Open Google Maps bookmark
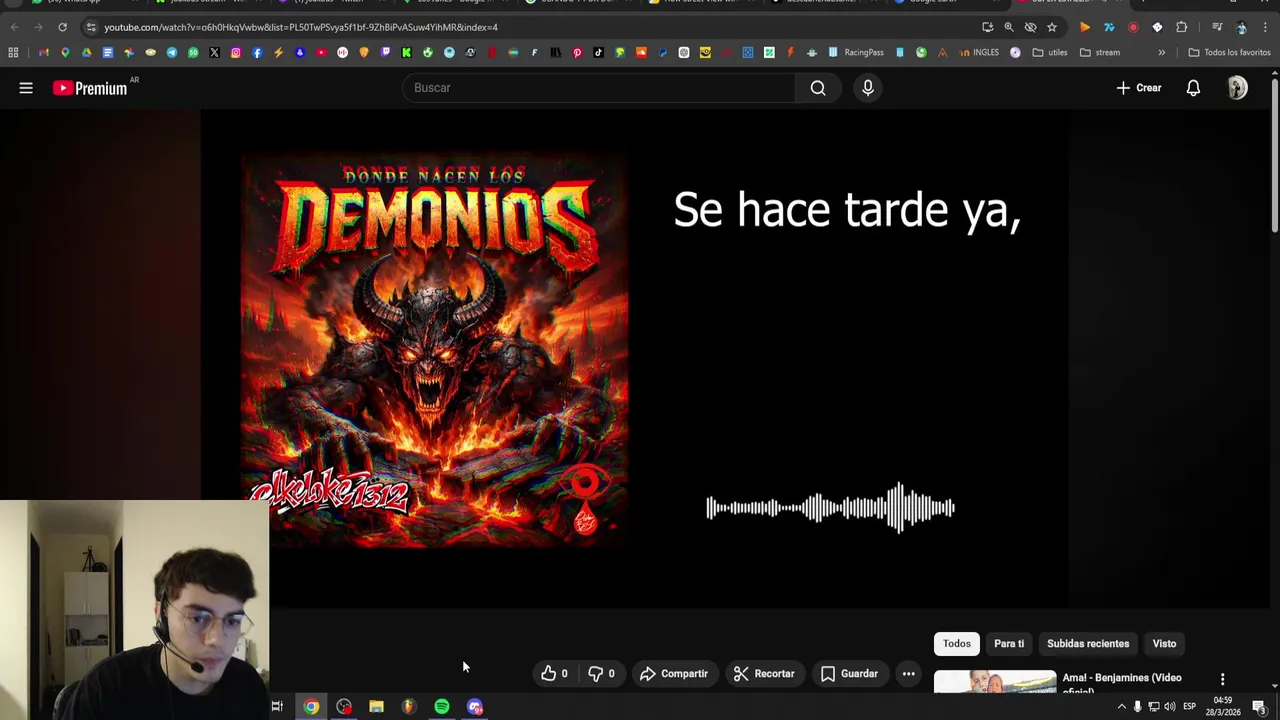Viewport: 1280px width, 720px height. click(65, 52)
